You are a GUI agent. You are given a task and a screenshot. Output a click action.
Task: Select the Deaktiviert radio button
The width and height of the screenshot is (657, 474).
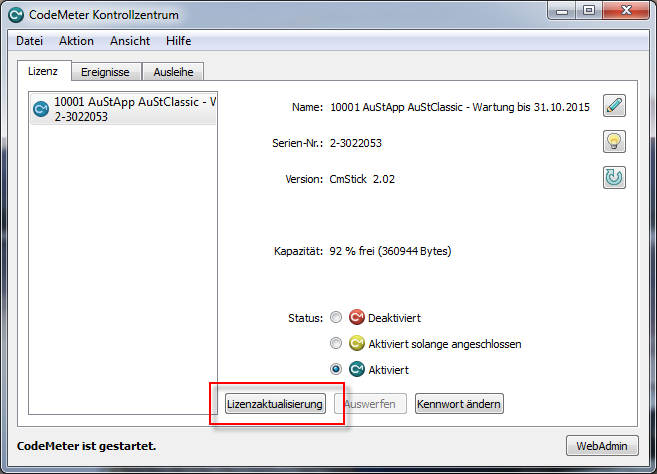[x=336, y=318]
